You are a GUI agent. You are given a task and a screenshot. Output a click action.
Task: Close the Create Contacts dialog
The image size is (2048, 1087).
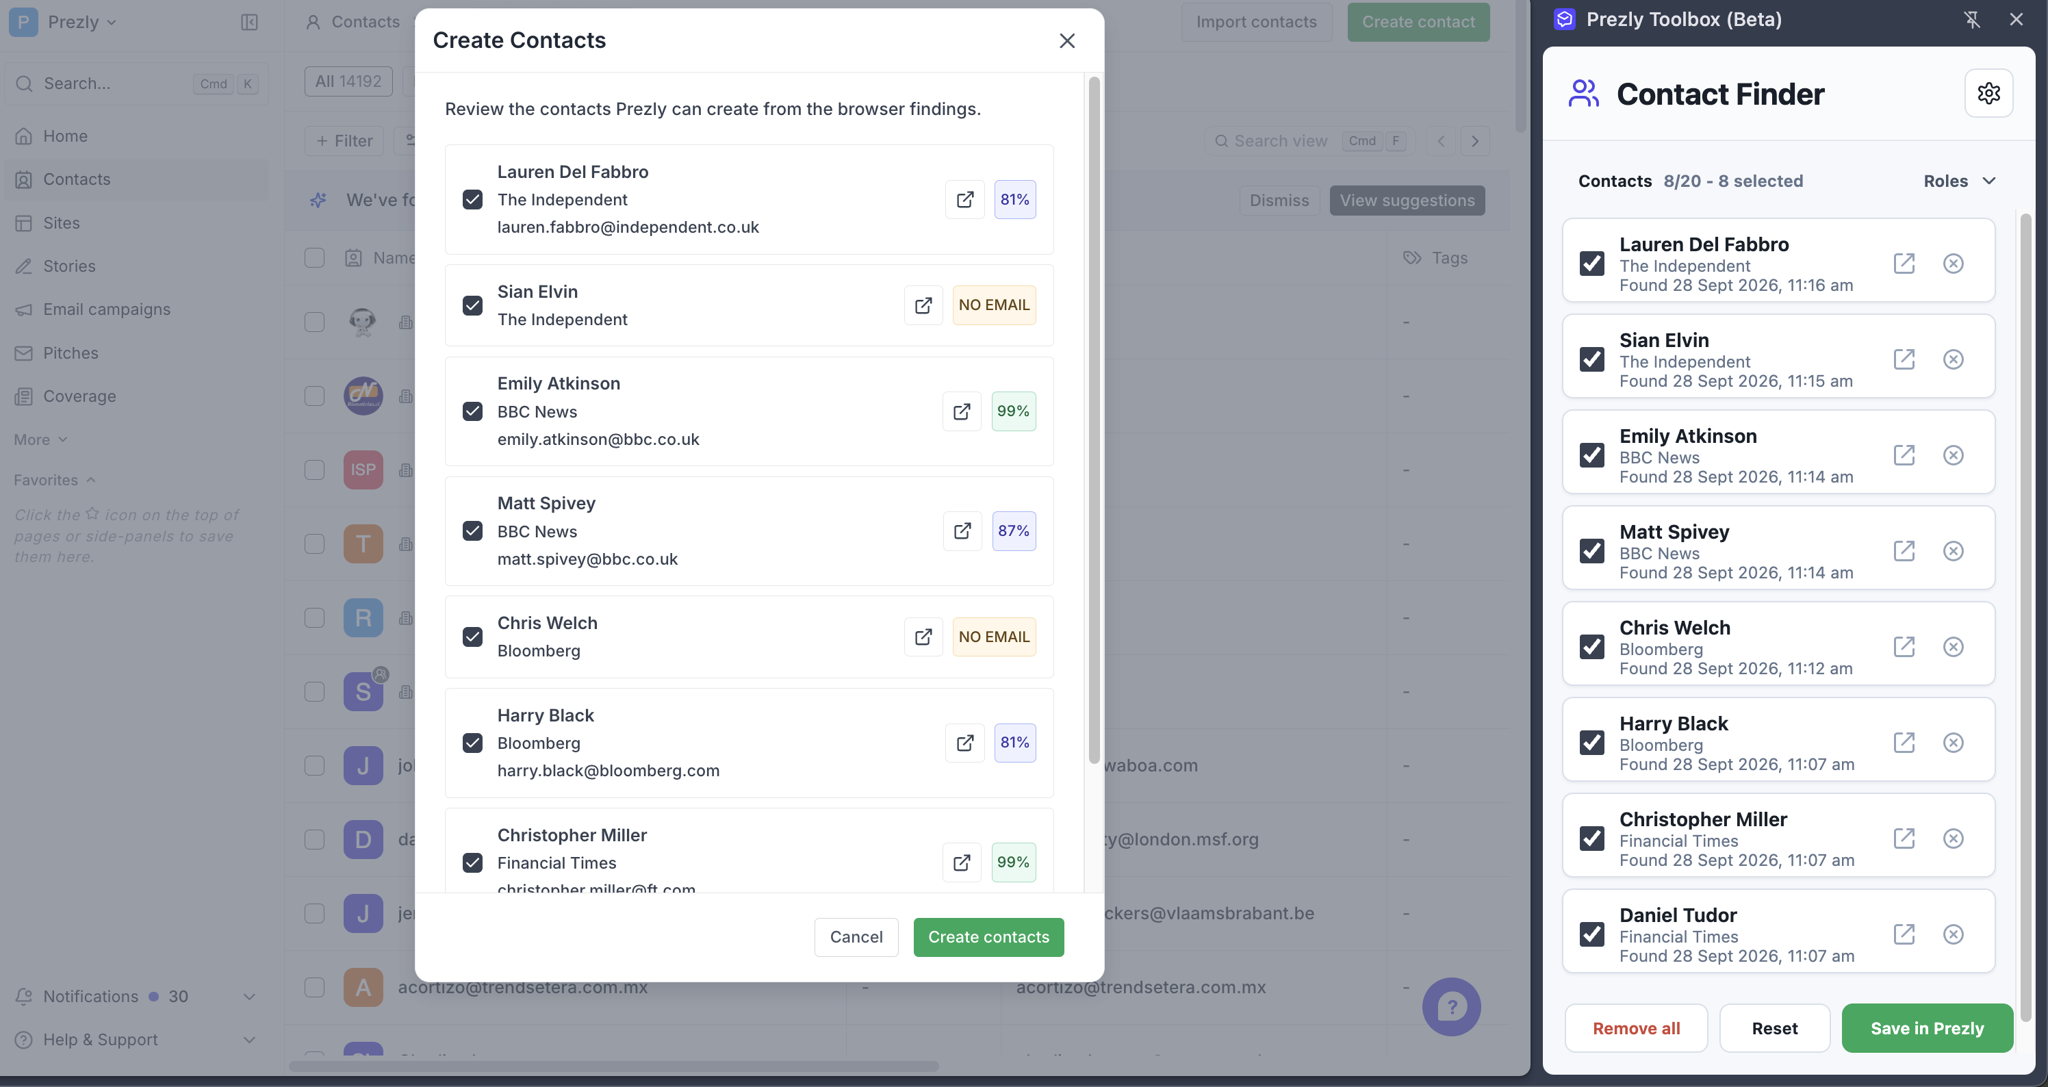tap(1067, 40)
